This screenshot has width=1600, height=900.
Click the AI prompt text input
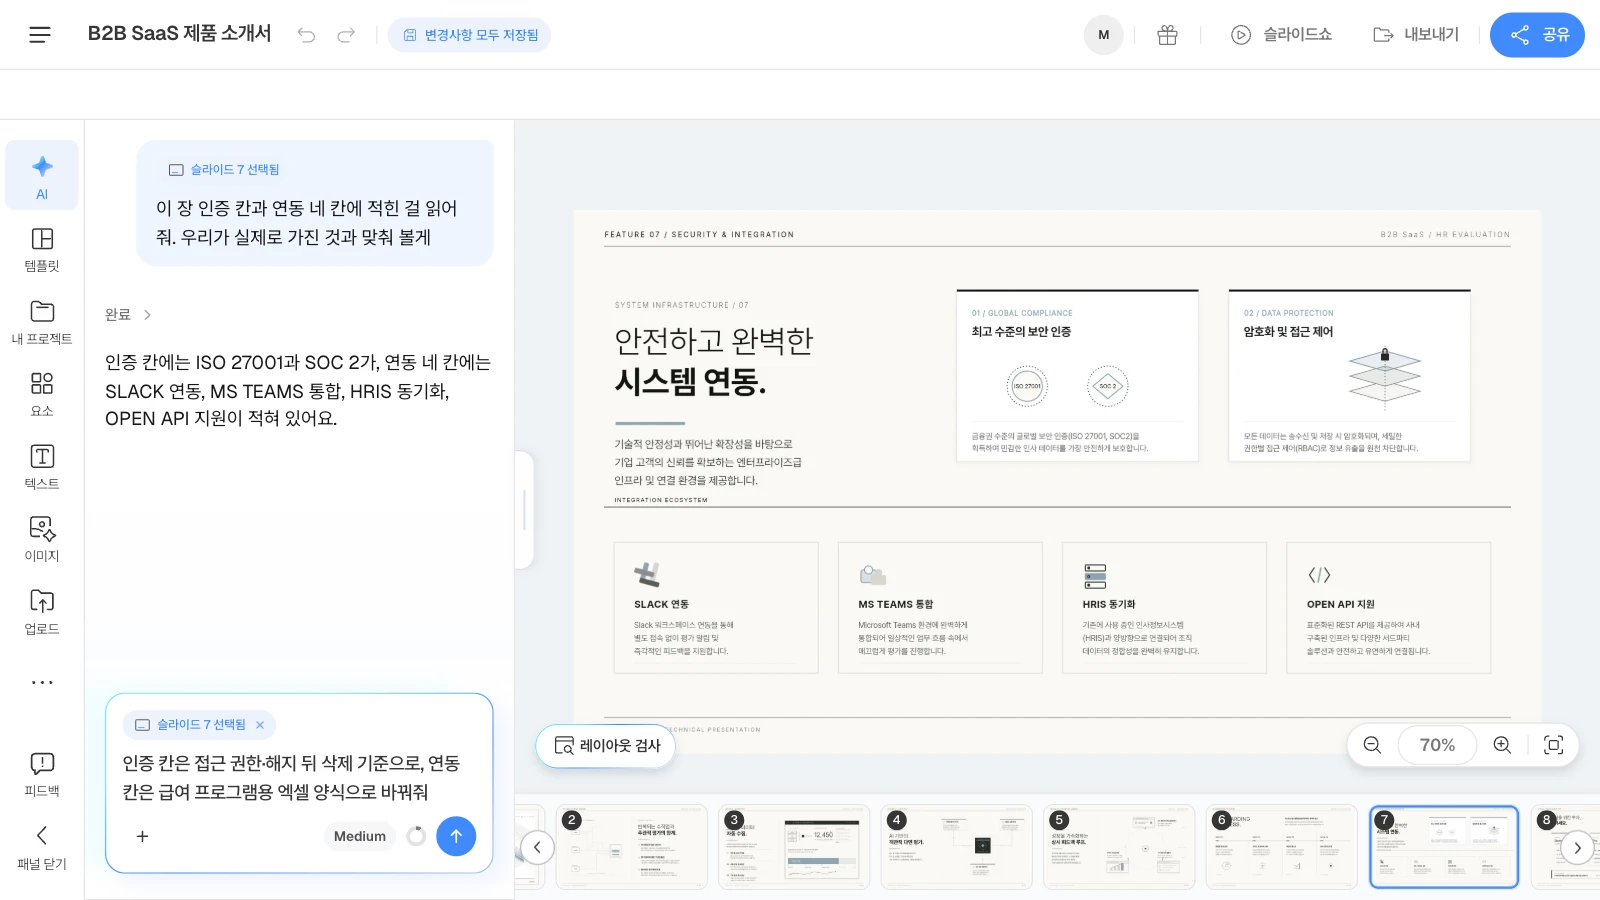pyautogui.click(x=298, y=778)
